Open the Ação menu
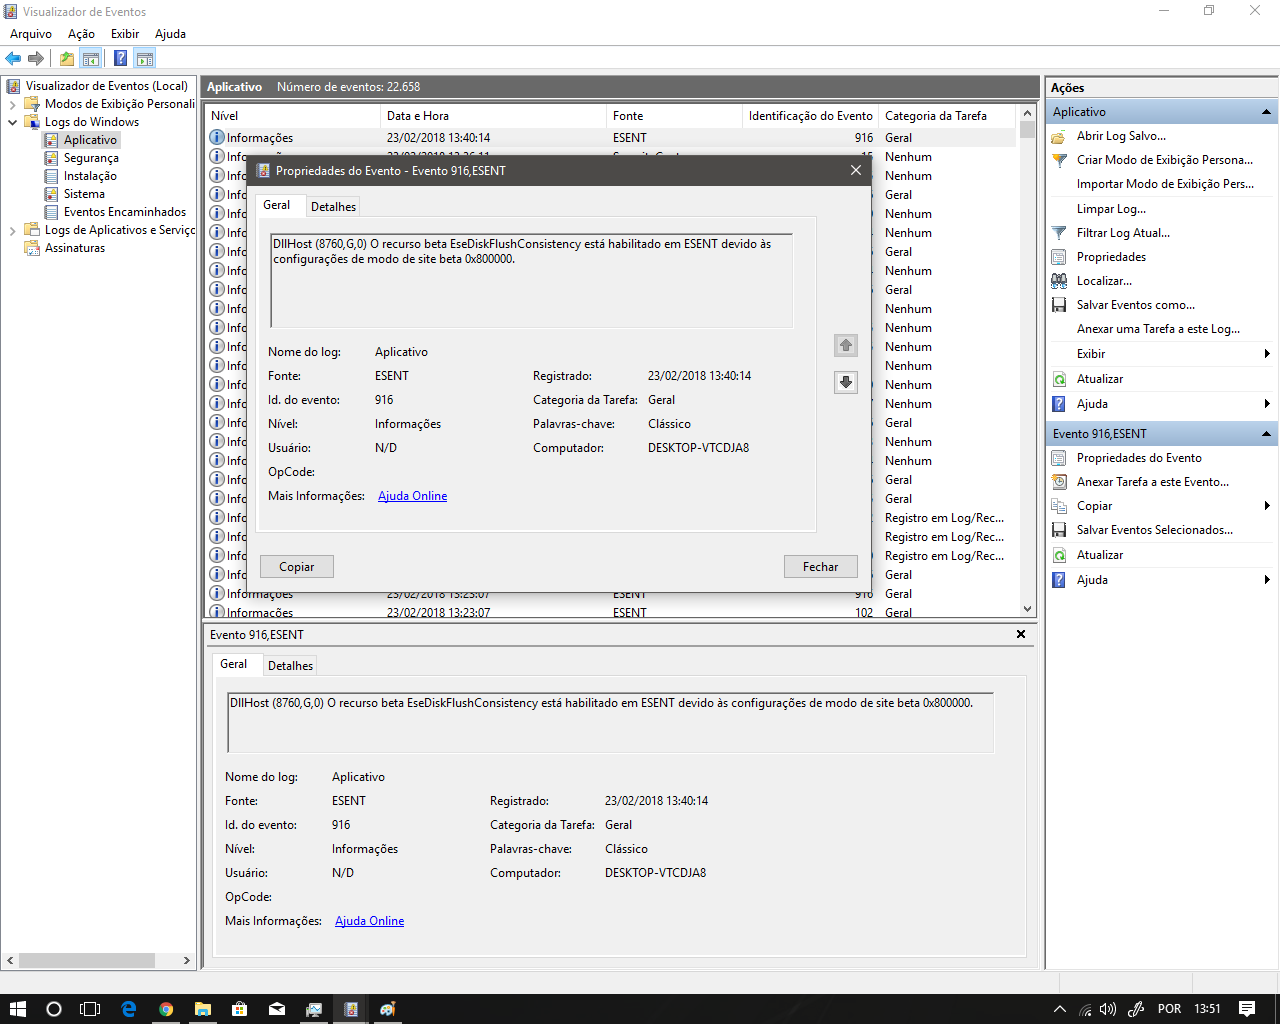Screen dimensions: 1280x1024 [x=81, y=34]
